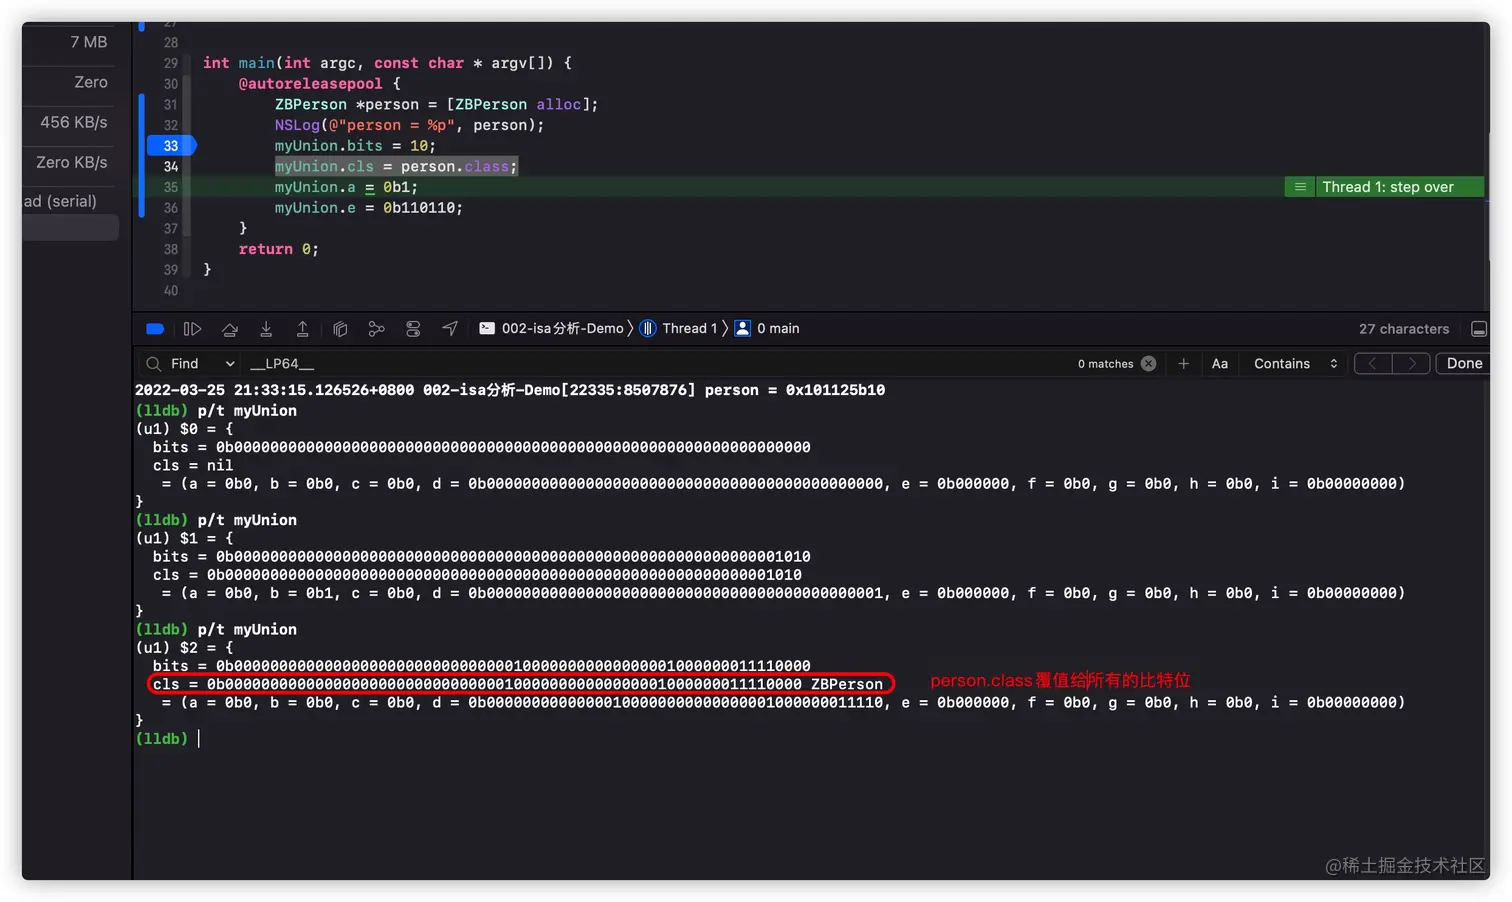Viewport: 1512px width, 902px height.
Task: Click continue program execution icon
Action: pos(192,329)
